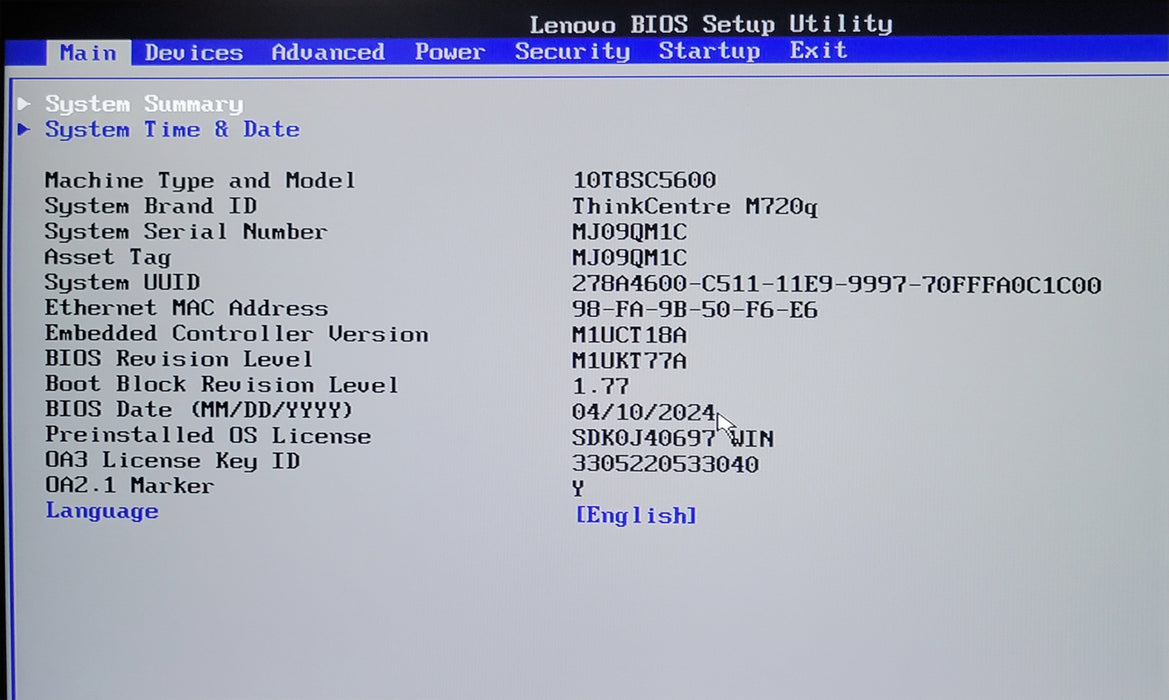Image resolution: width=1169 pixels, height=700 pixels.
Task: Select the BIOS Date (MM/DD/YYYY) label
Action: 198,410
